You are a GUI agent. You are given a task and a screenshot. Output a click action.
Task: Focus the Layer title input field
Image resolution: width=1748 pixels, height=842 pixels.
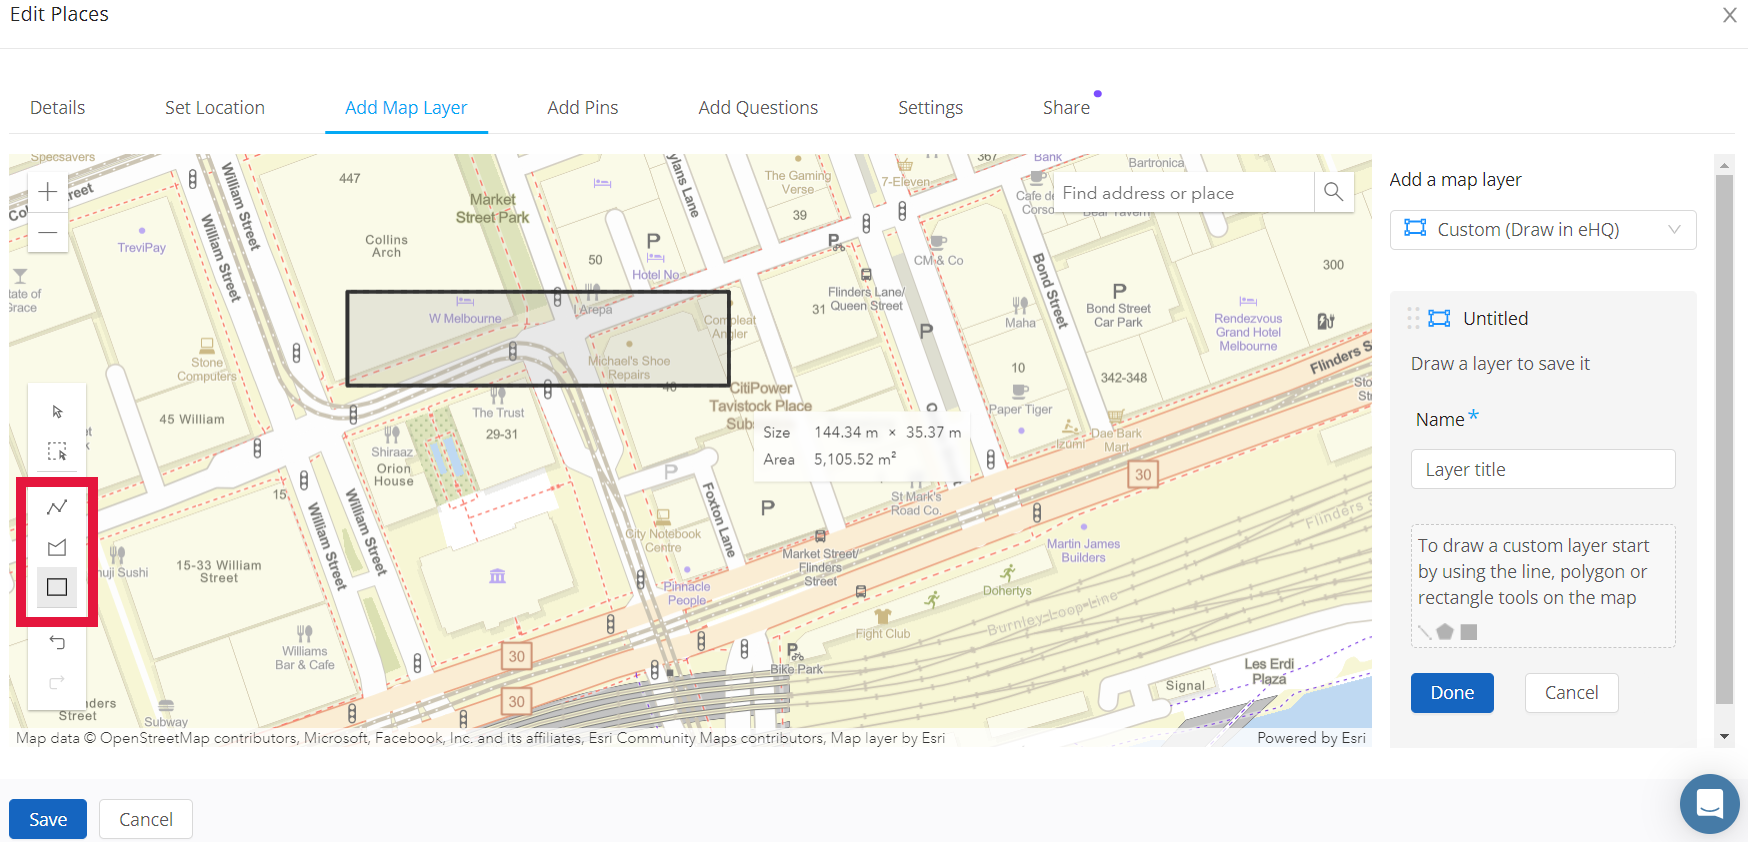[x=1543, y=469]
